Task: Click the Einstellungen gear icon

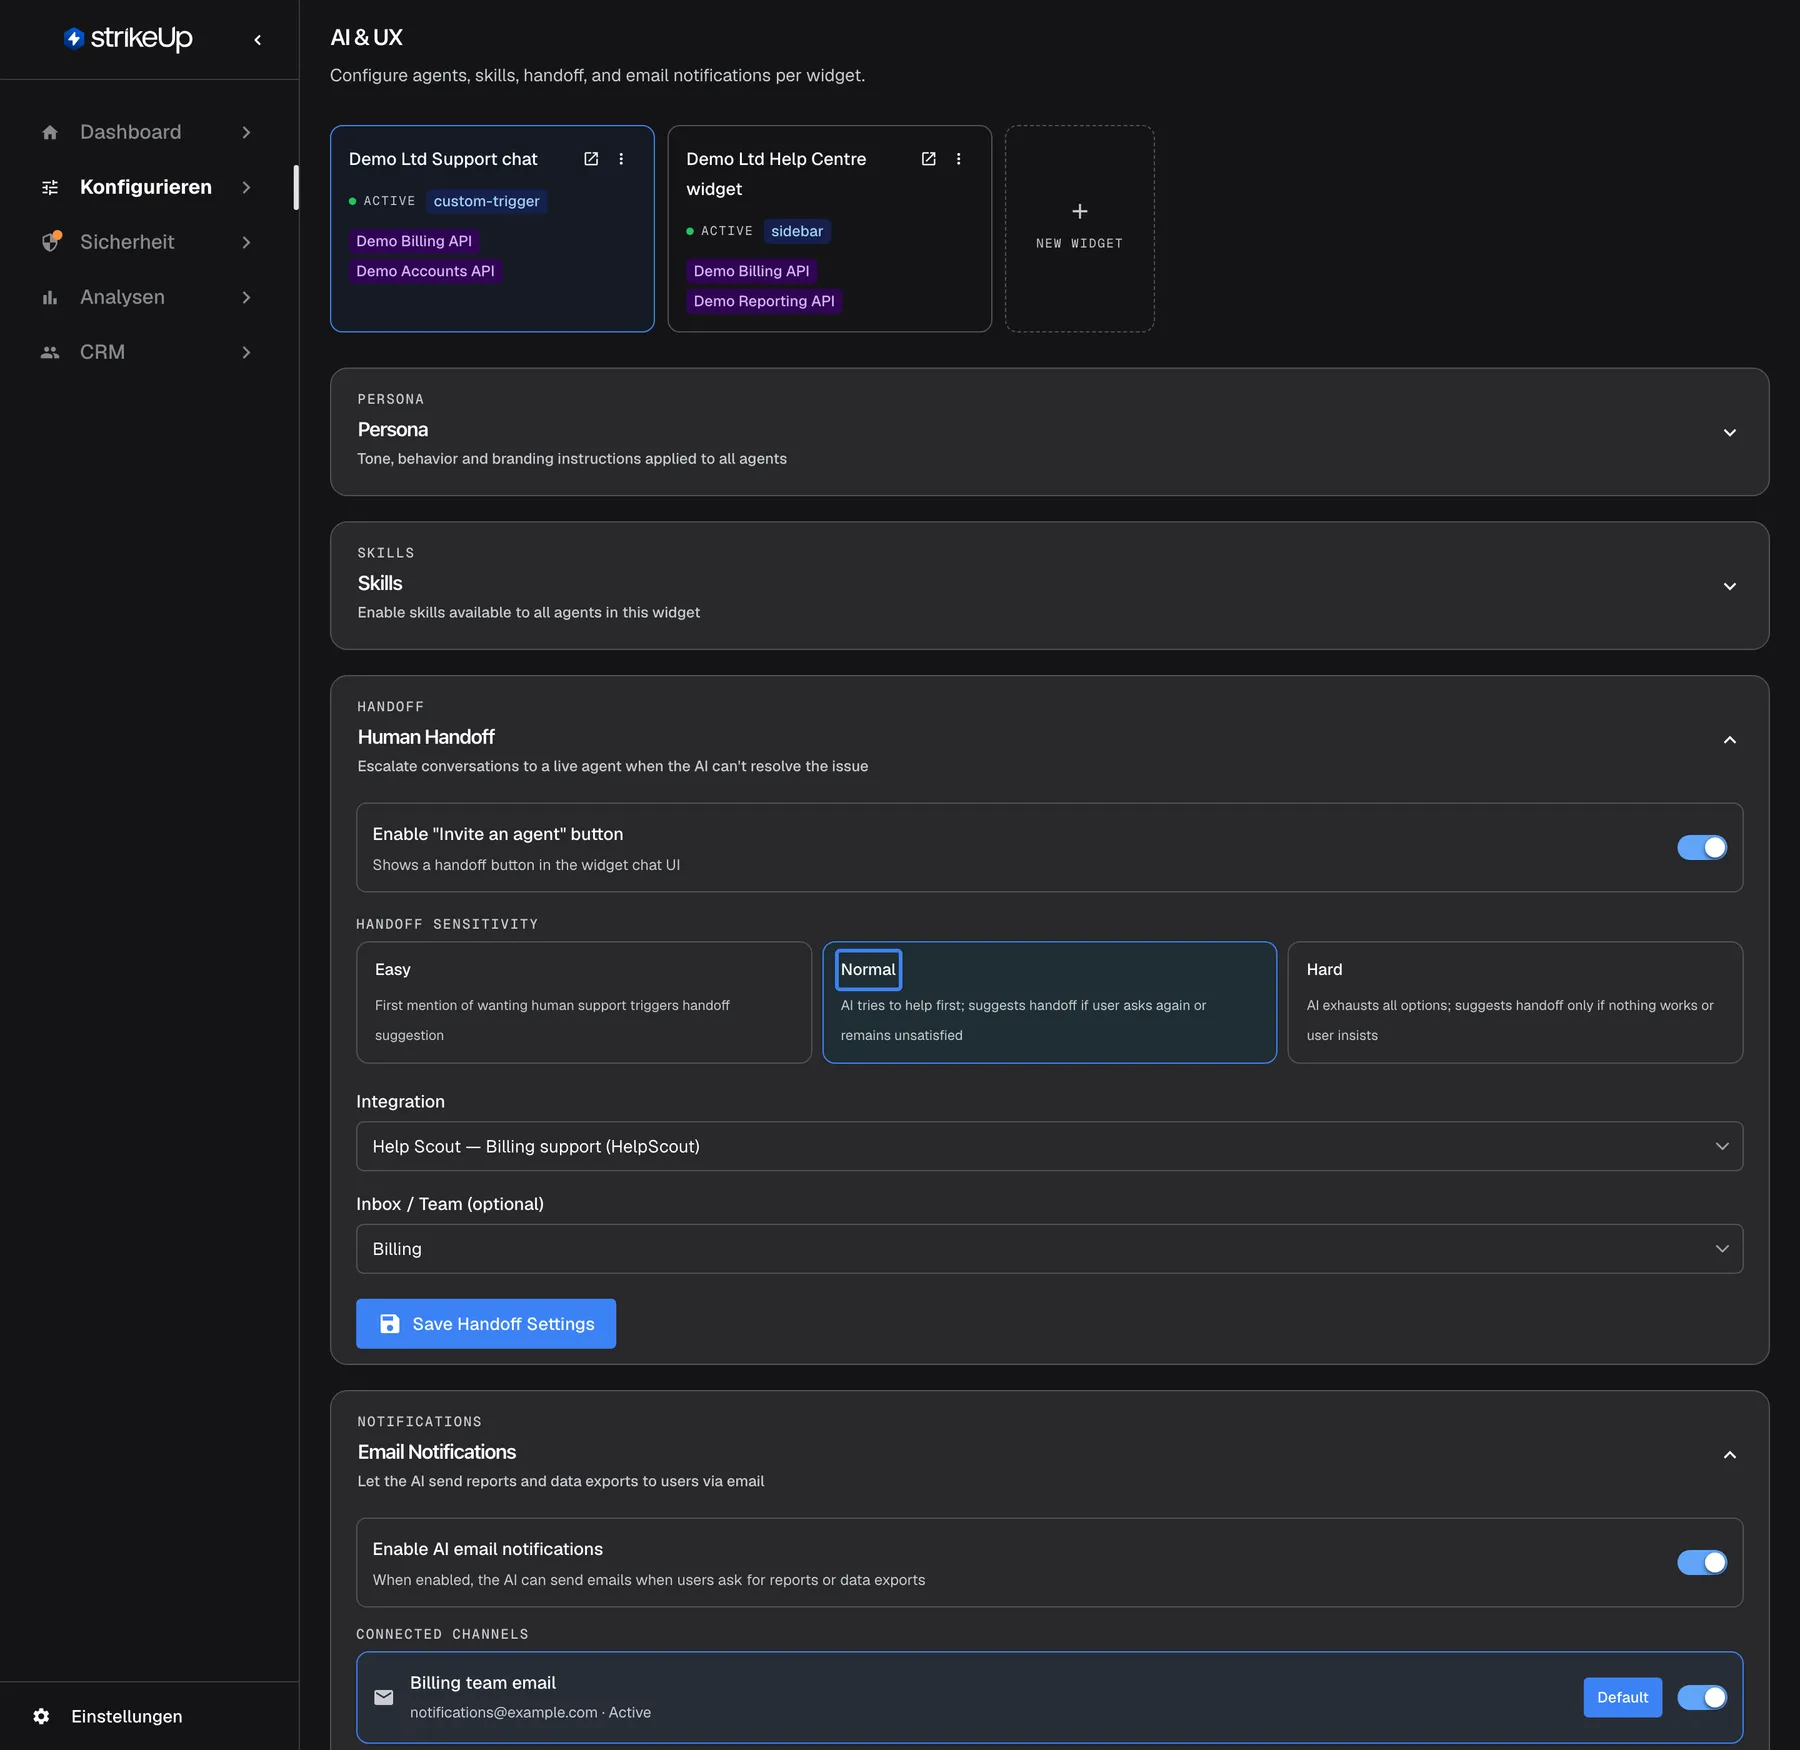Action: coord(41,1716)
